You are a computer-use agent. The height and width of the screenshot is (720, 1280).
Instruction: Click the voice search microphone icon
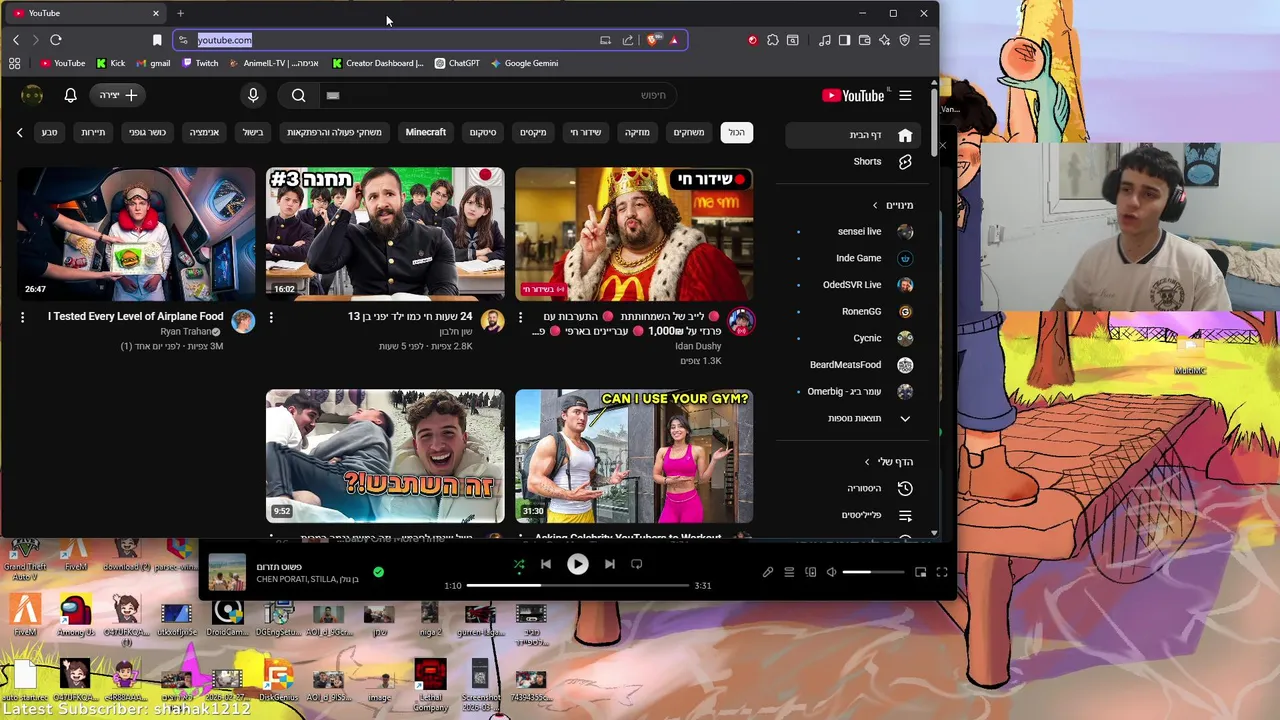click(253, 95)
